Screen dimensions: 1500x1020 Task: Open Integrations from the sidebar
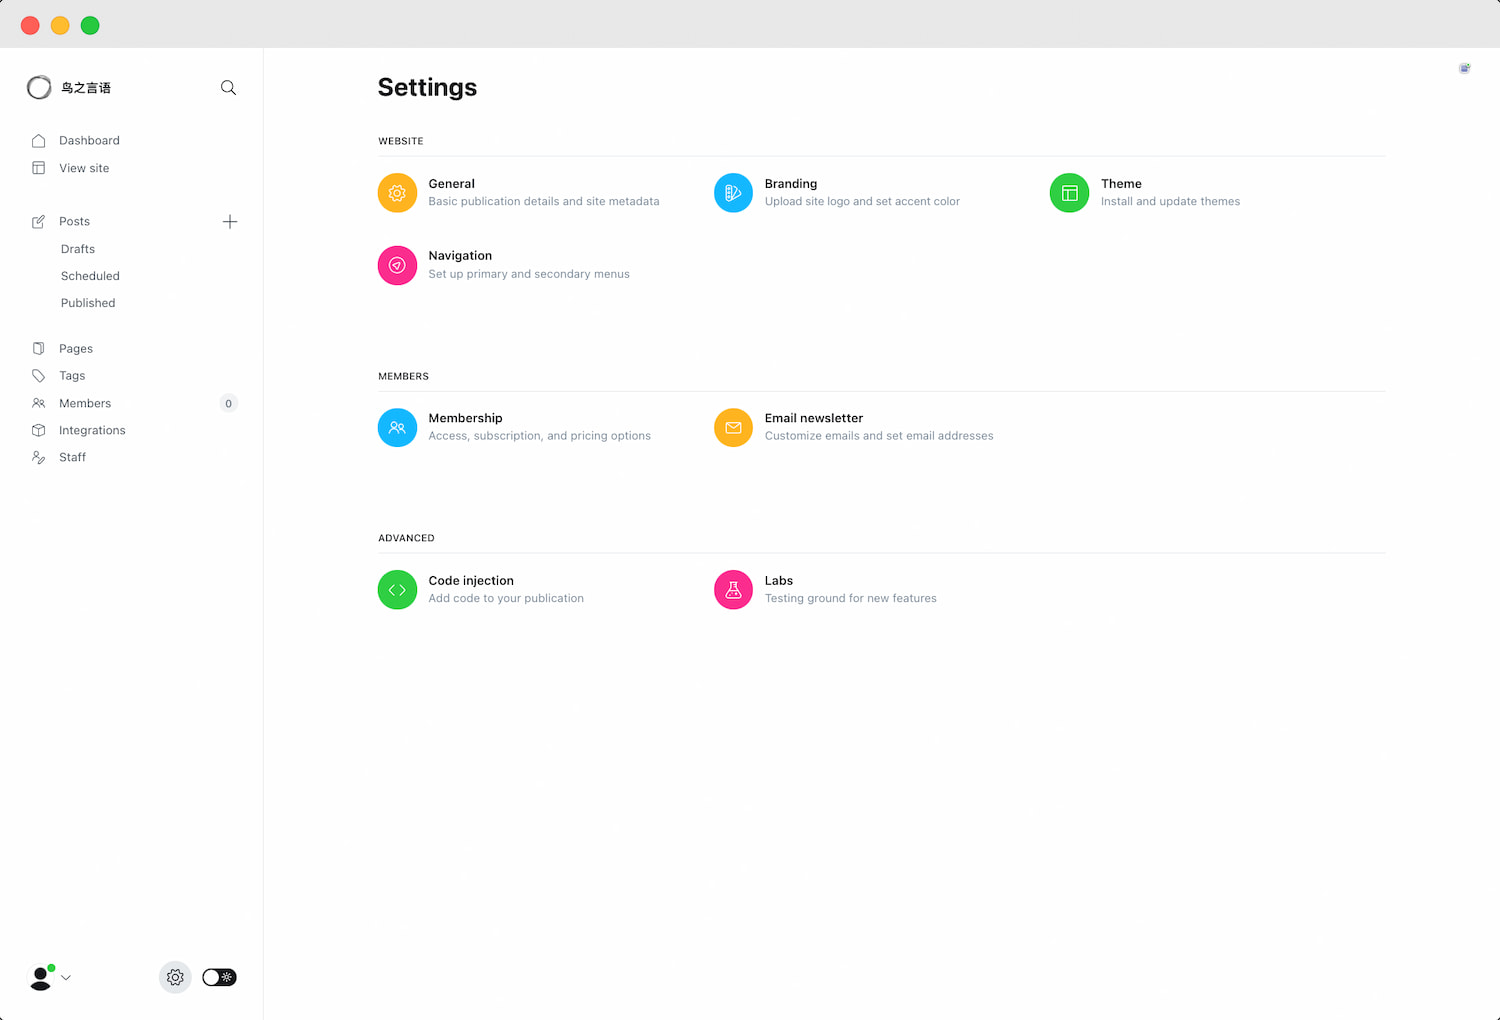92,431
